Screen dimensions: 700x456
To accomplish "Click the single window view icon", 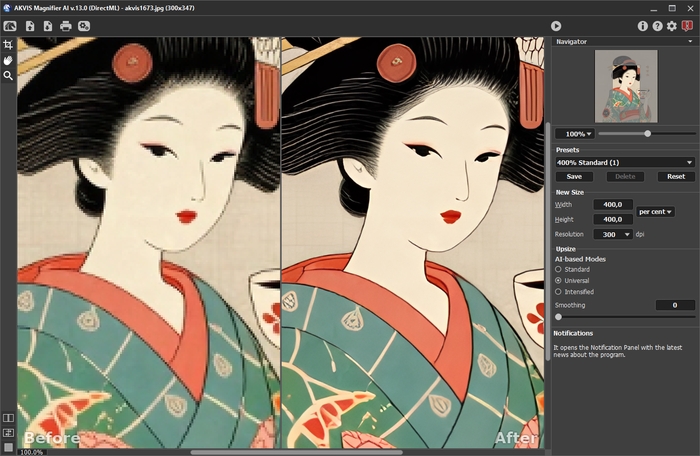I will tap(8, 447).
